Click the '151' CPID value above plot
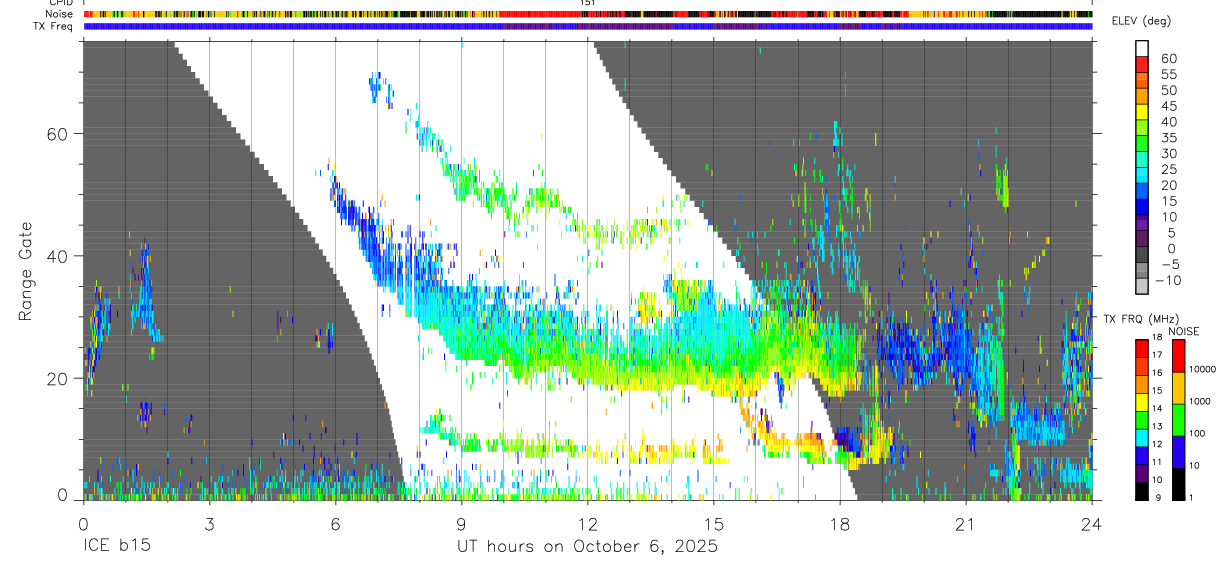Image resolution: width=1228 pixels, height=567 pixels. pyautogui.click(x=587, y=4)
